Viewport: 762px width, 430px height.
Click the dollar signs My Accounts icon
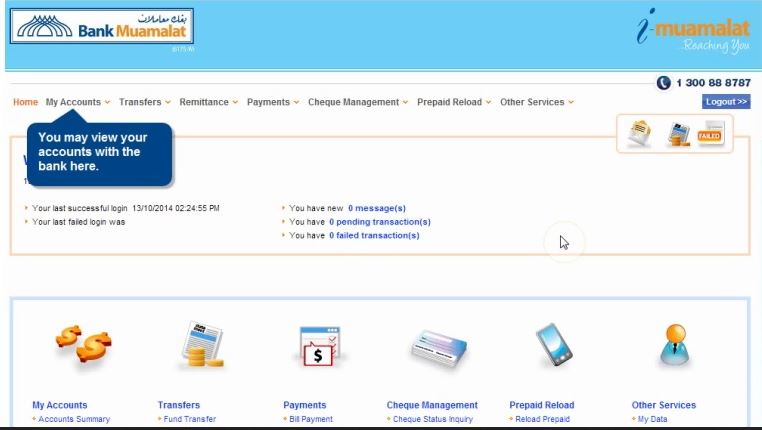(83, 344)
